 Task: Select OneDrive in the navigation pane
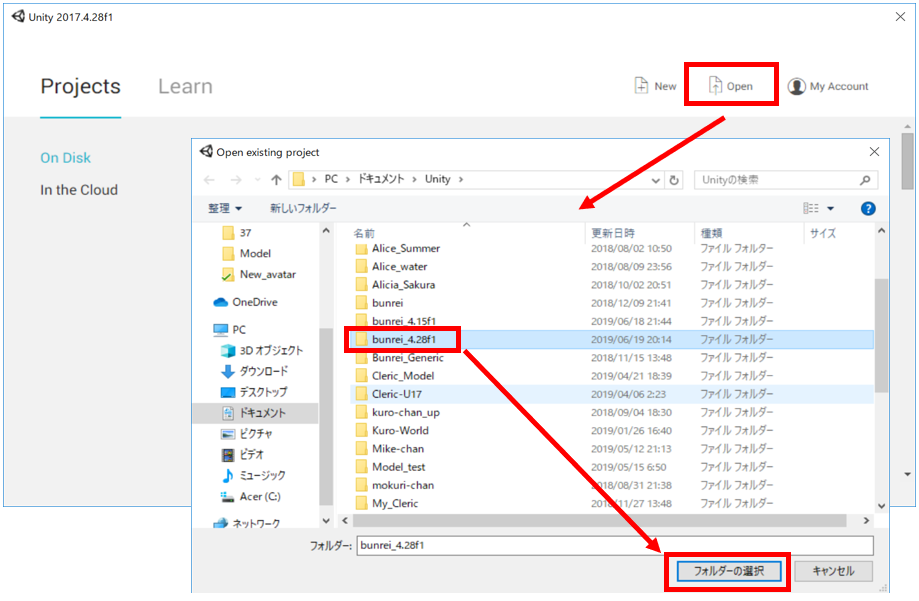(x=254, y=302)
